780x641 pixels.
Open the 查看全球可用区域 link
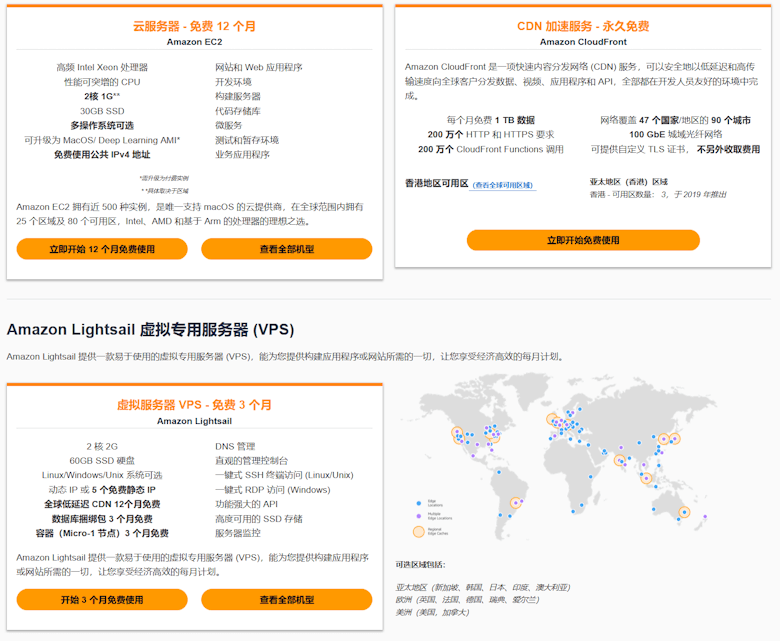point(503,185)
